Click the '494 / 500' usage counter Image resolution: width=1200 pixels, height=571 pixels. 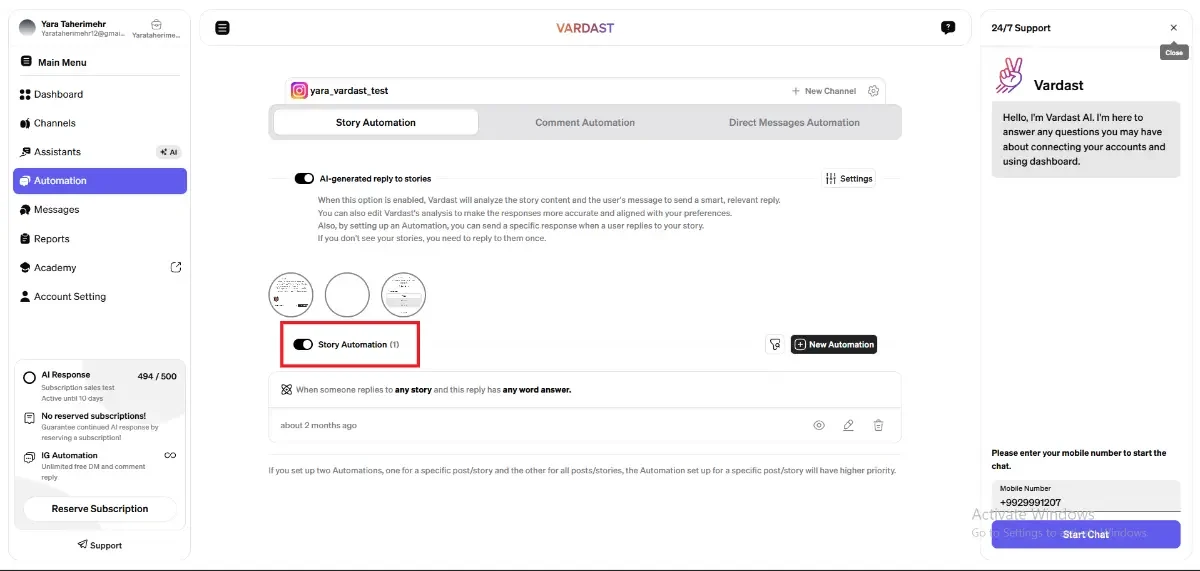(x=157, y=376)
